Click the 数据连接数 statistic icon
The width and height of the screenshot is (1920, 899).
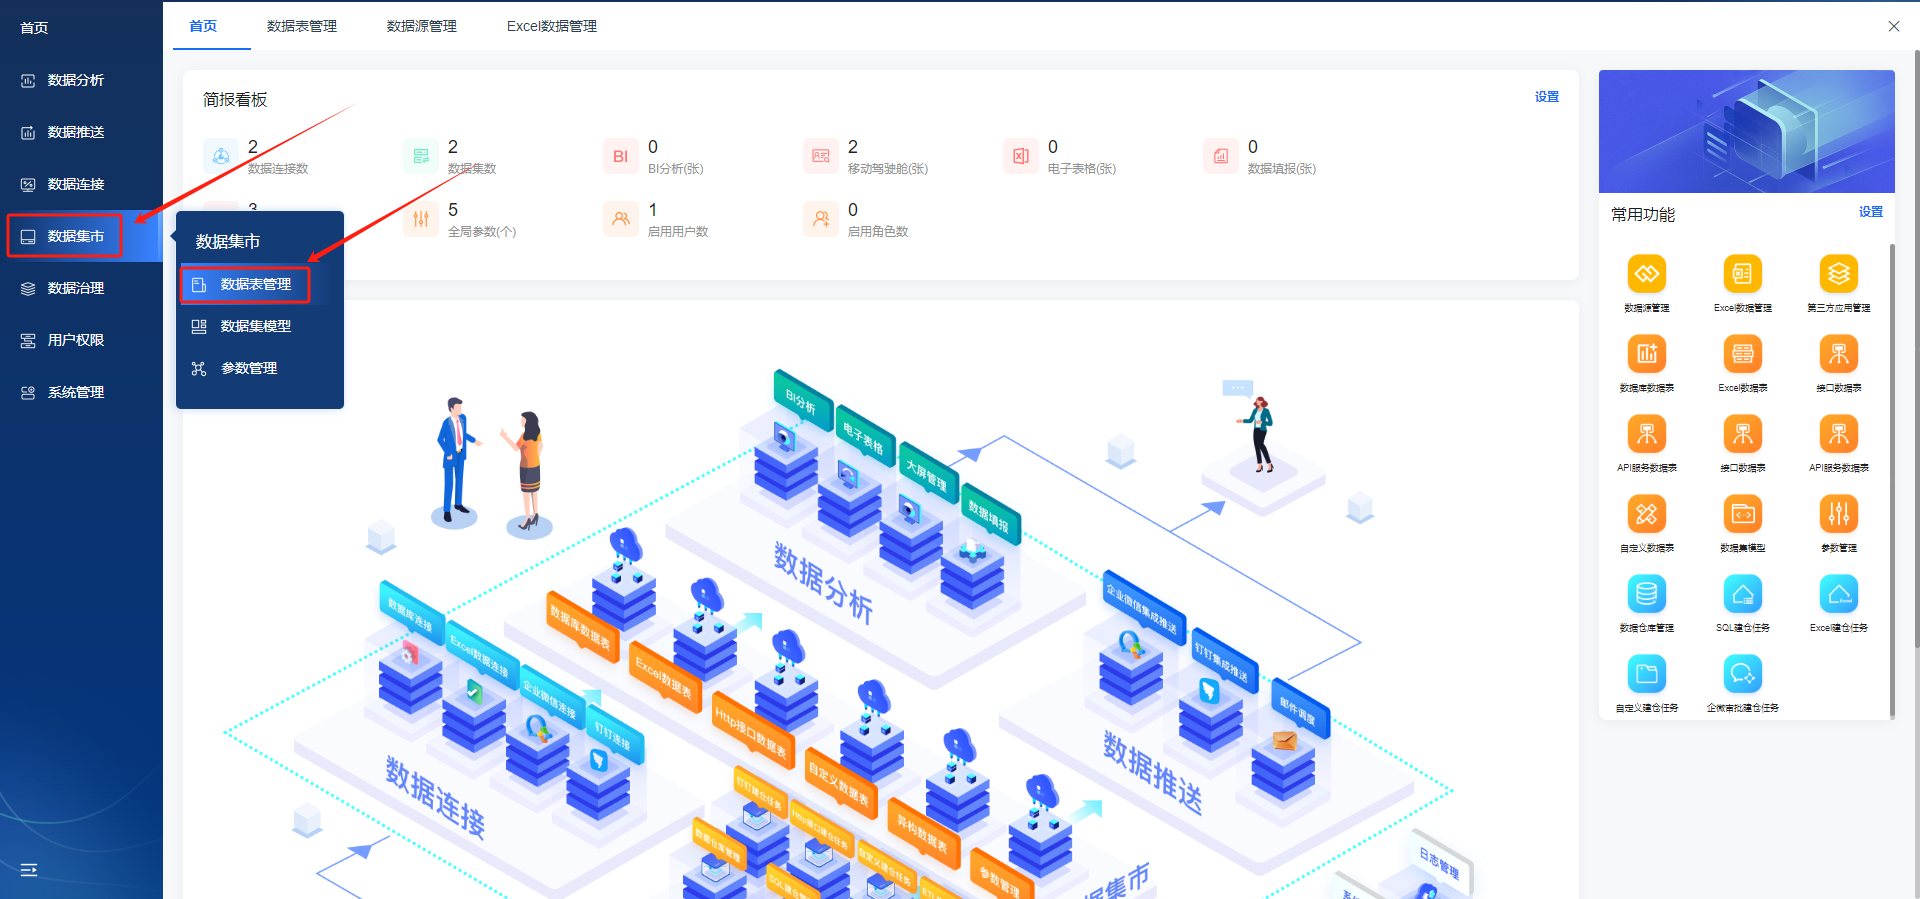221,156
